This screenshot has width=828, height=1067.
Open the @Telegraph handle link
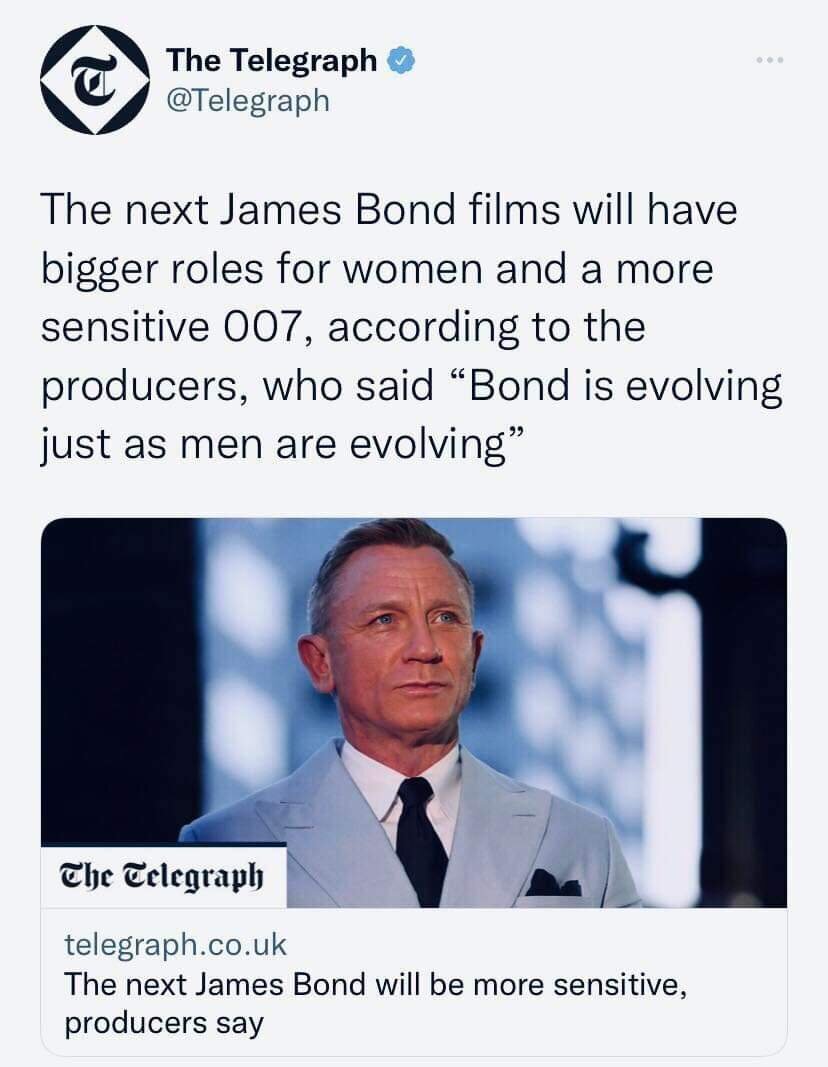coord(248,101)
